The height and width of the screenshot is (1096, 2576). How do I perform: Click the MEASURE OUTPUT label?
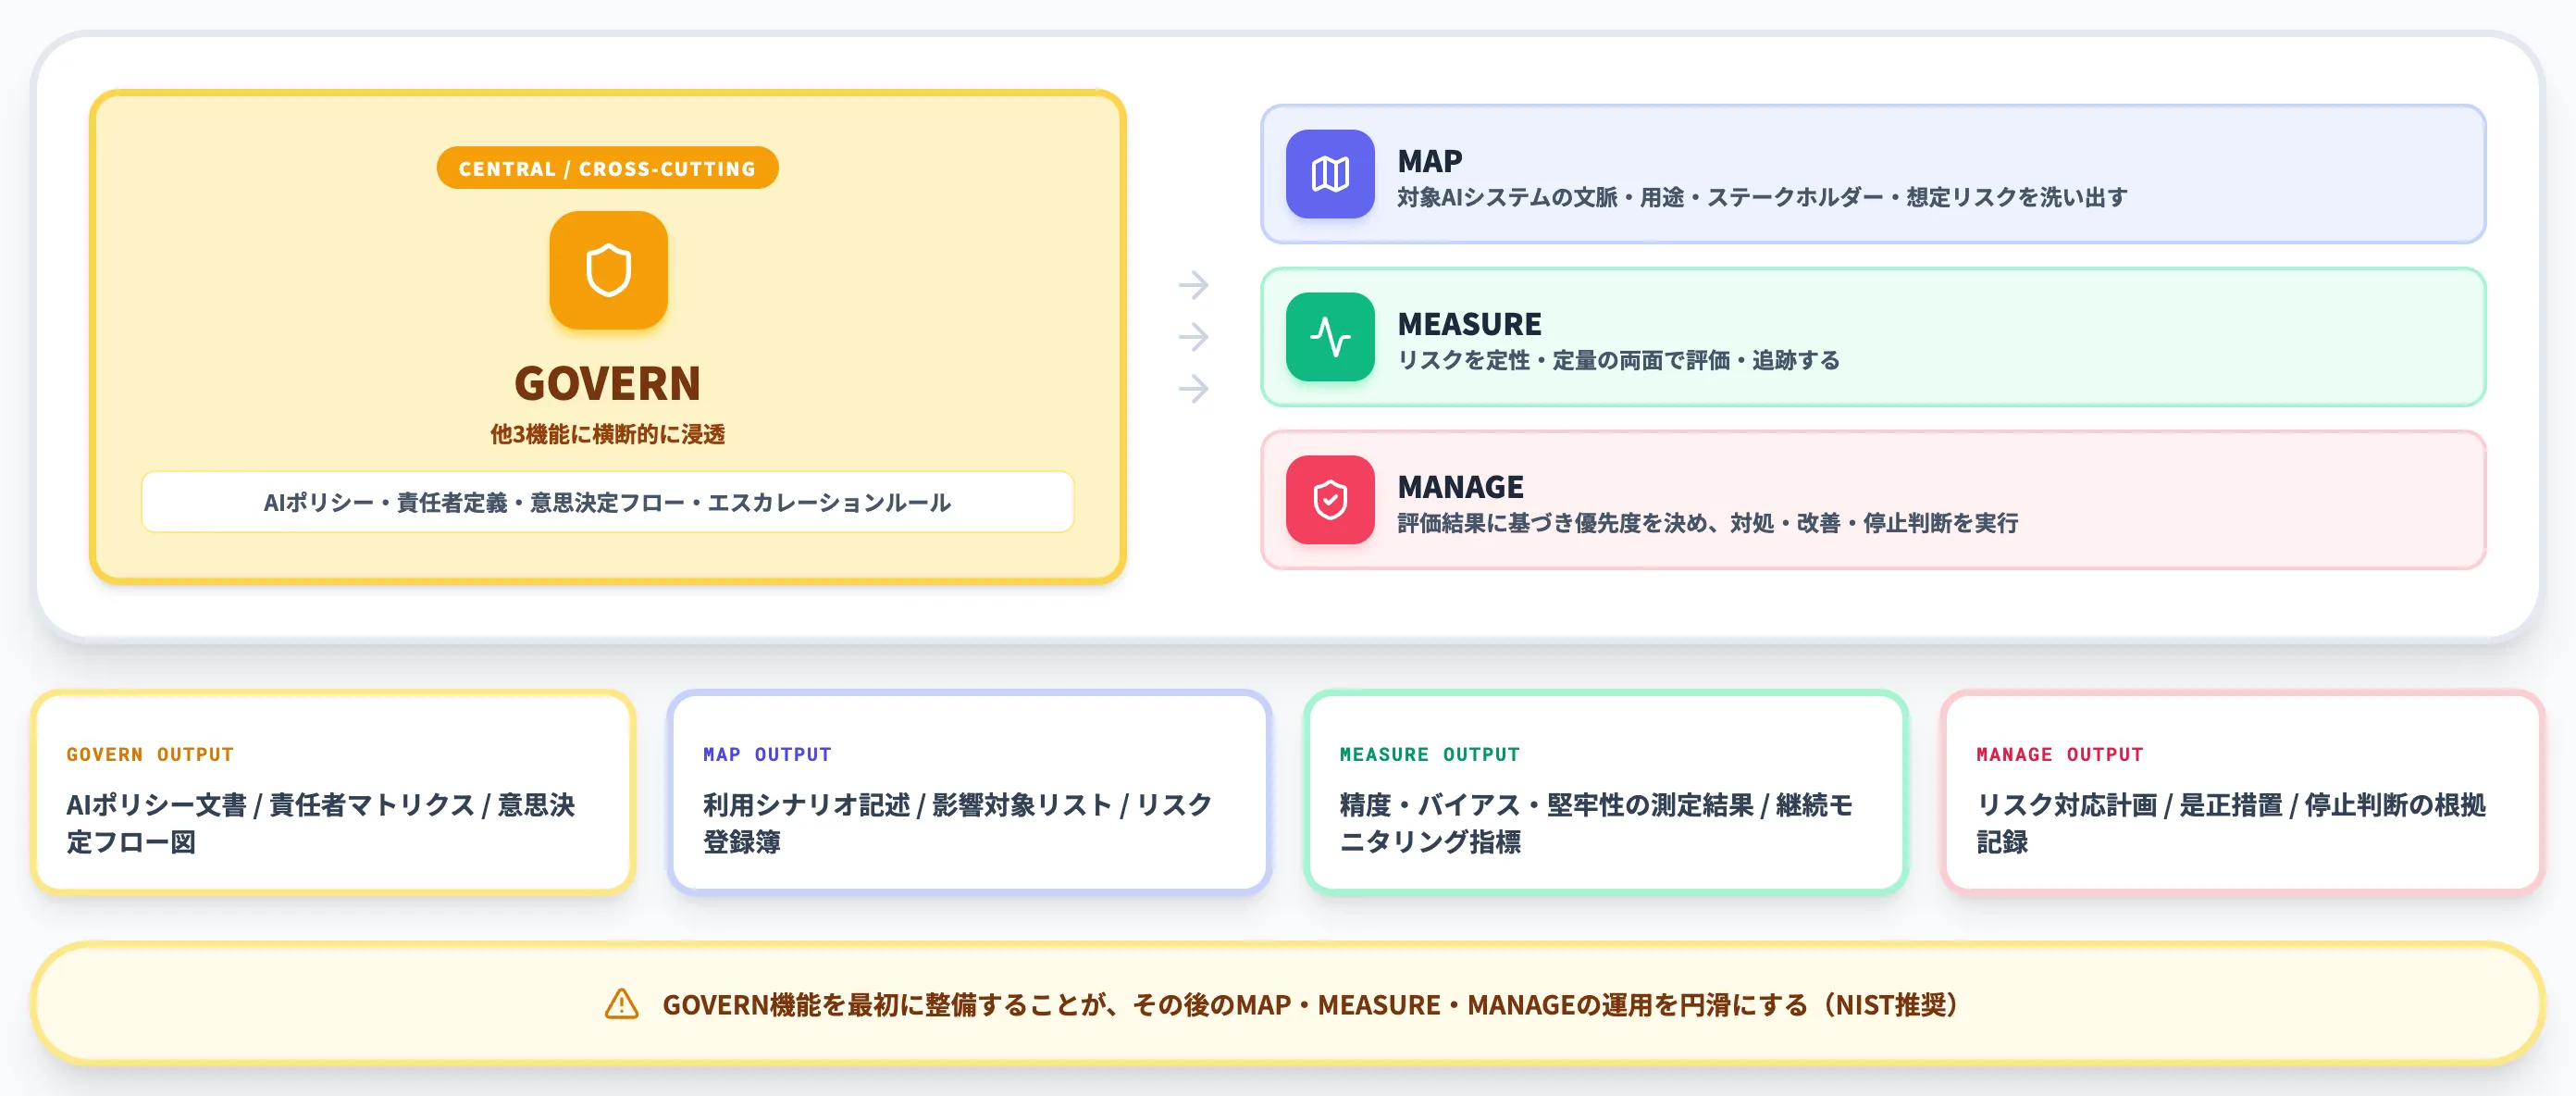click(x=1430, y=754)
